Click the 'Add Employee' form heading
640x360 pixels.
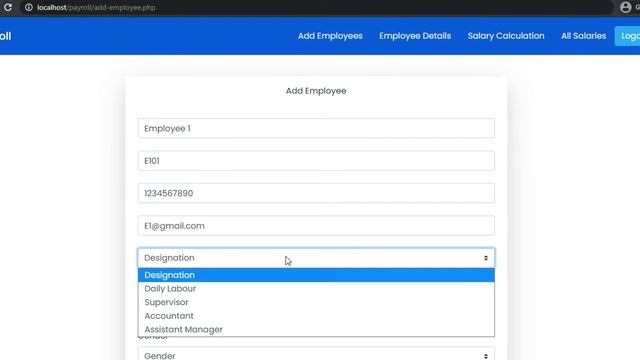[316, 91]
